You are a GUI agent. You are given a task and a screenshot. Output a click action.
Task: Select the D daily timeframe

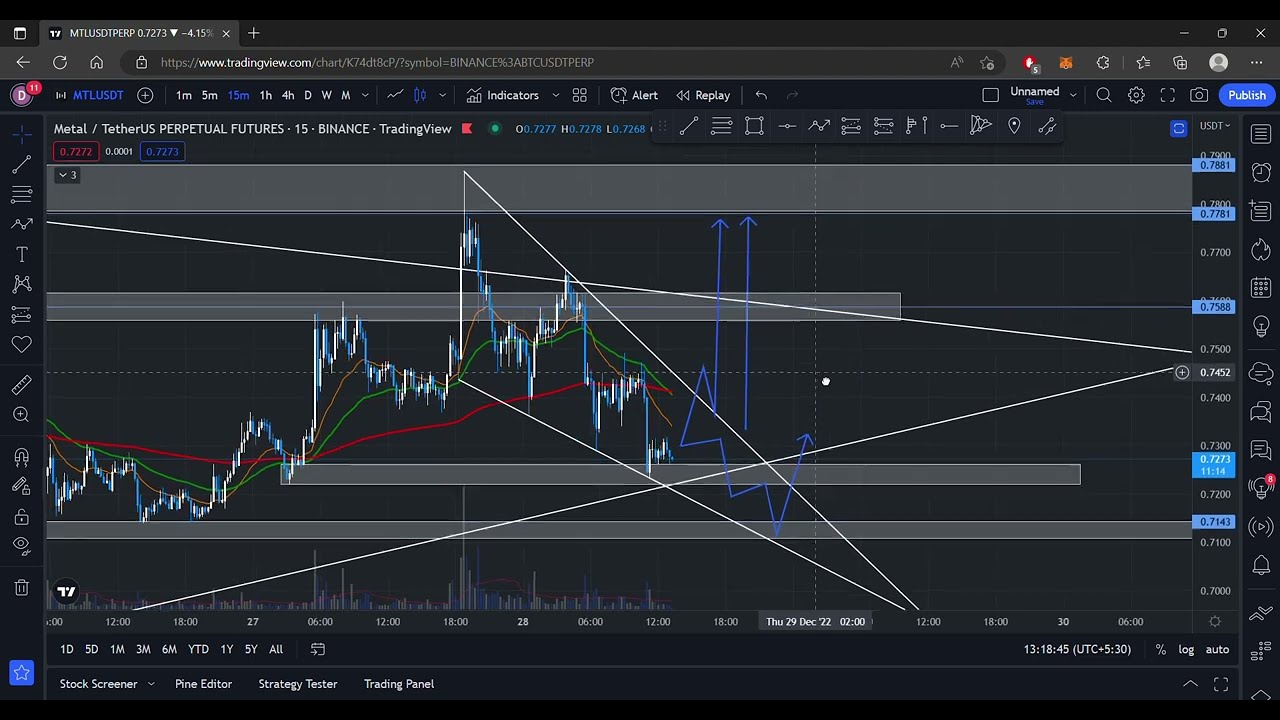[307, 95]
